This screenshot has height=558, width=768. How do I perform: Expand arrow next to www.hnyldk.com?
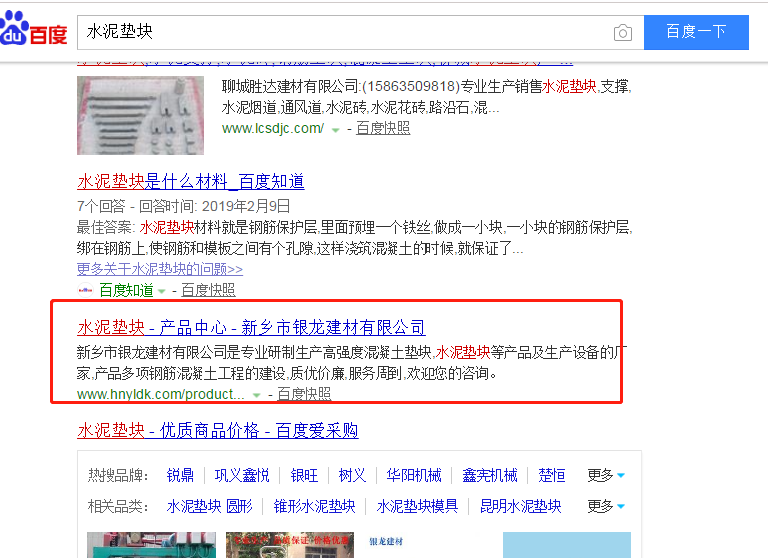click(257, 396)
